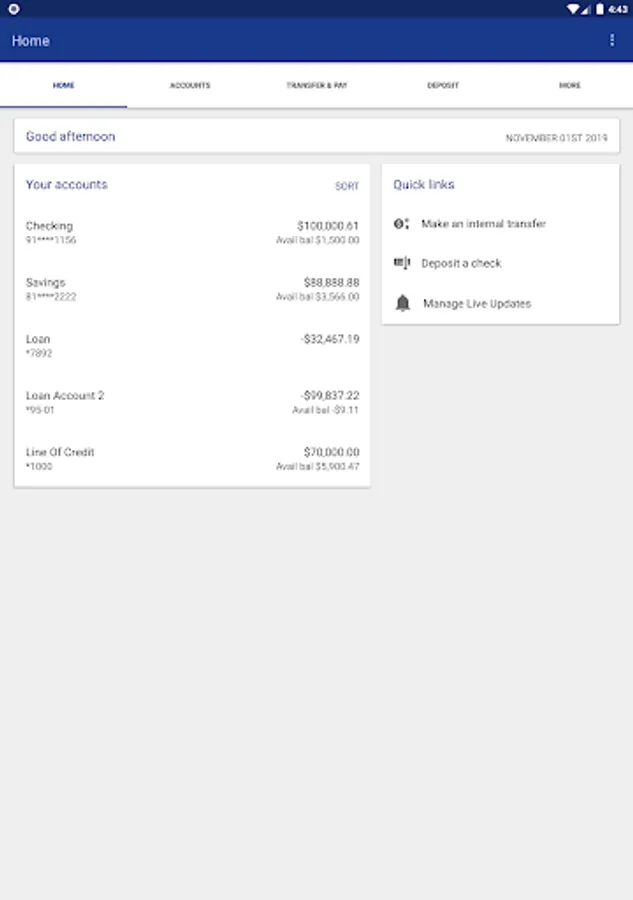
Task: Switch to the Transfer & Pay tab
Action: coord(316,86)
